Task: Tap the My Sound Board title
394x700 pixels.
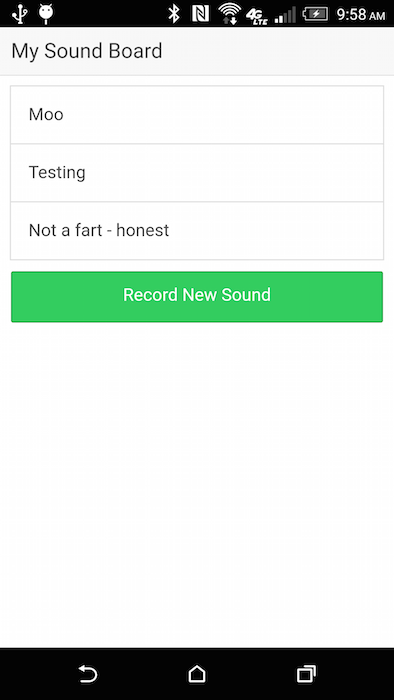Action: click(x=87, y=51)
